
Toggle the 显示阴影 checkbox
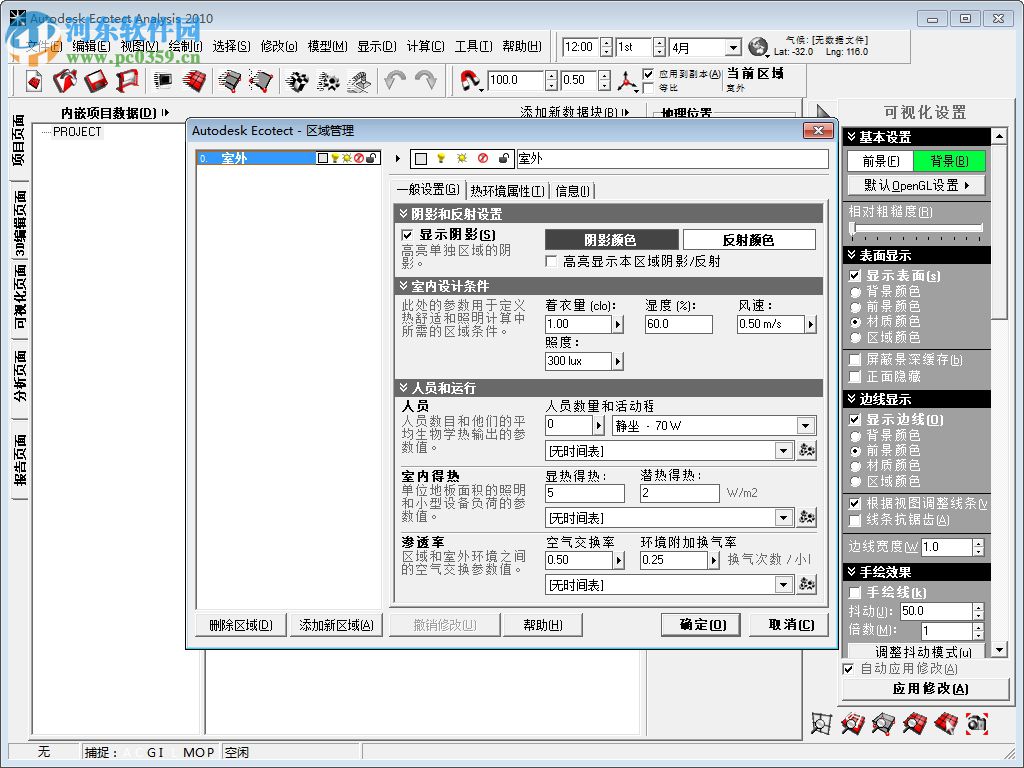tap(407, 234)
